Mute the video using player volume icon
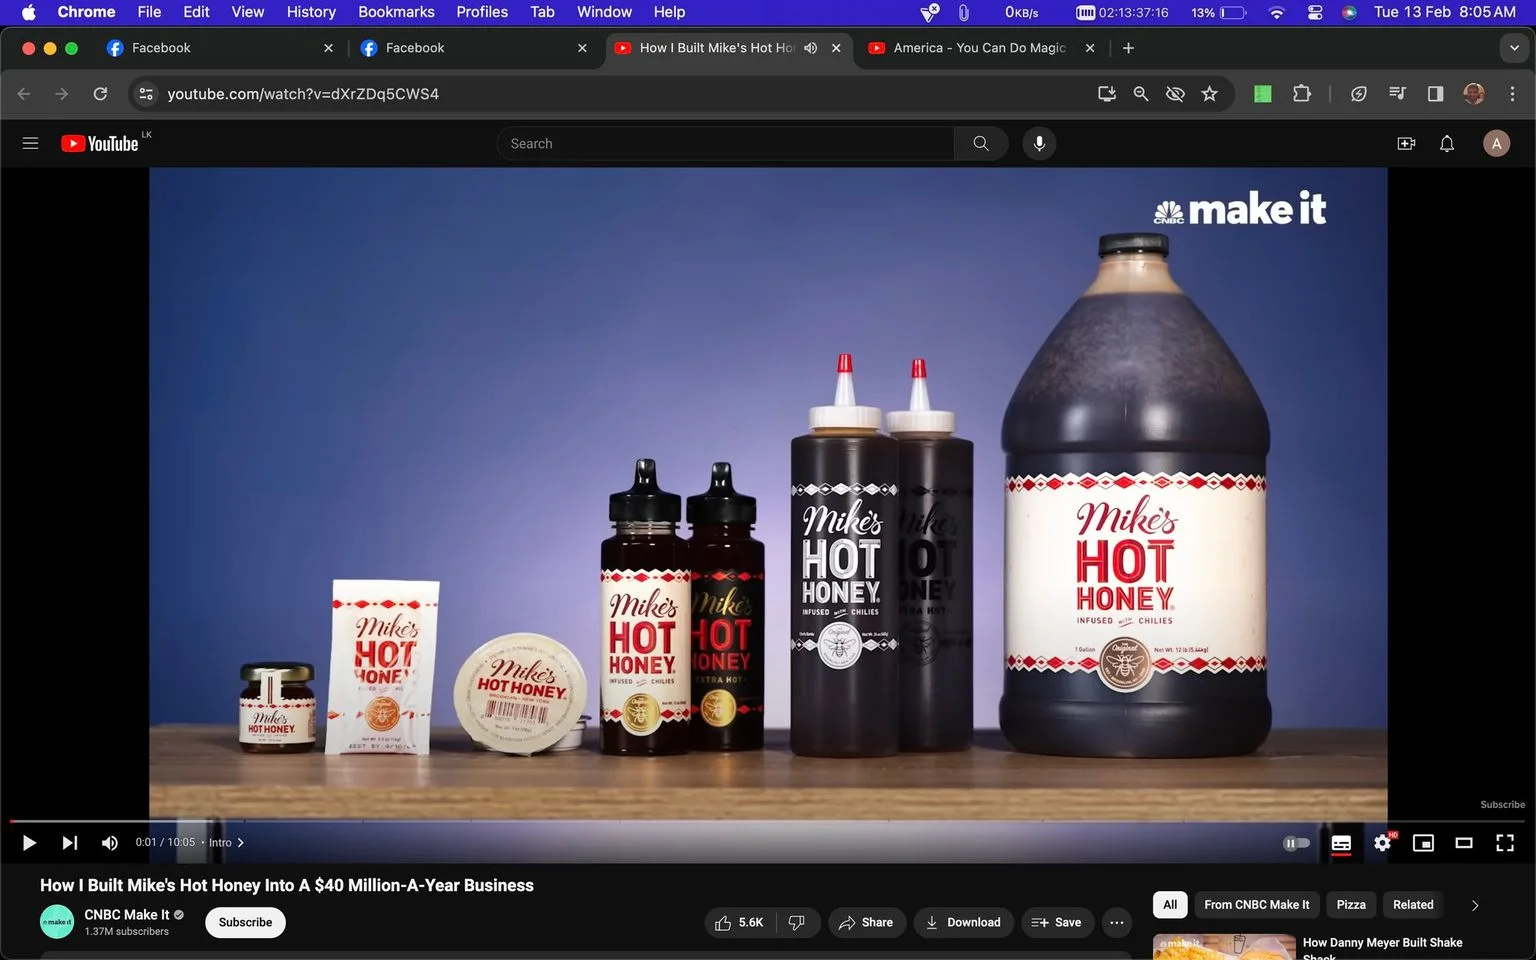 click(x=110, y=843)
